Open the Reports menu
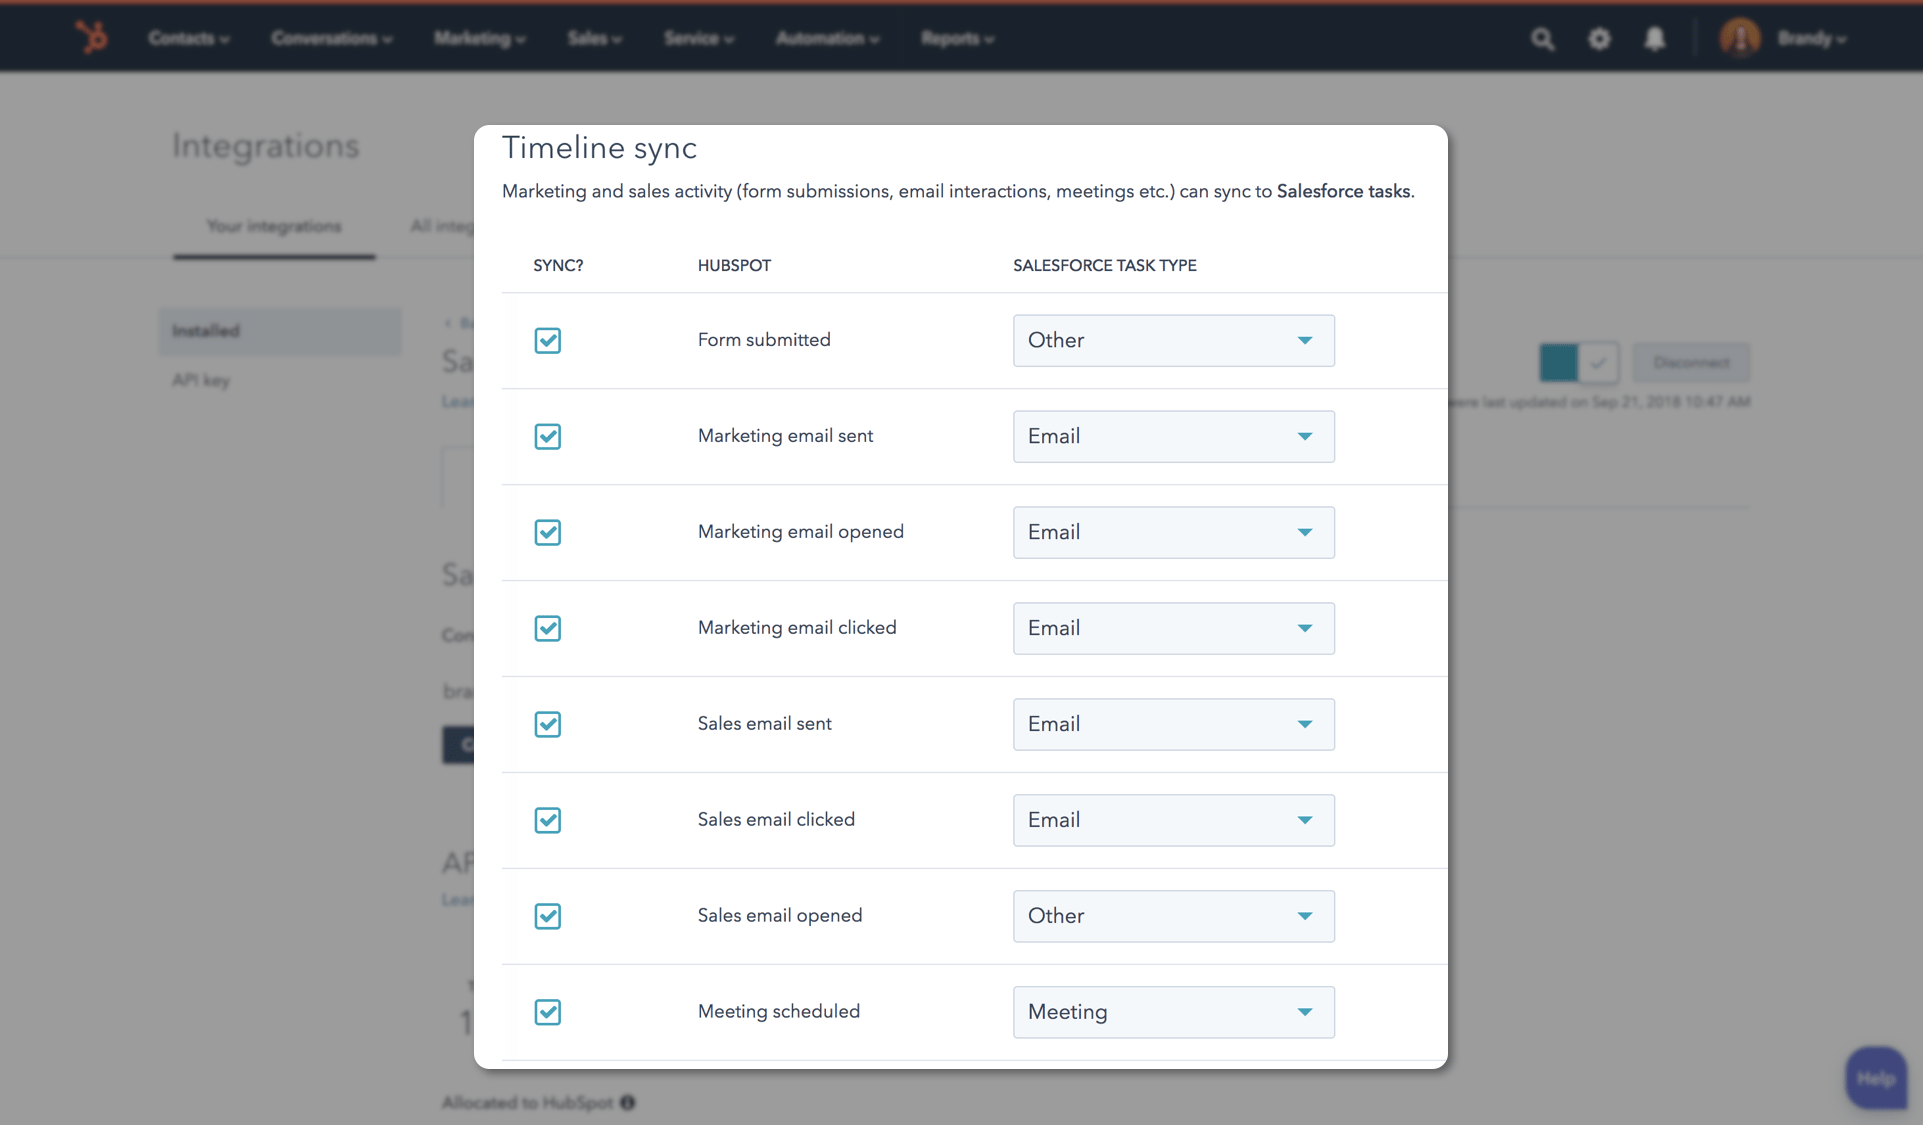Image resolution: width=1923 pixels, height=1125 pixels. pos(956,38)
